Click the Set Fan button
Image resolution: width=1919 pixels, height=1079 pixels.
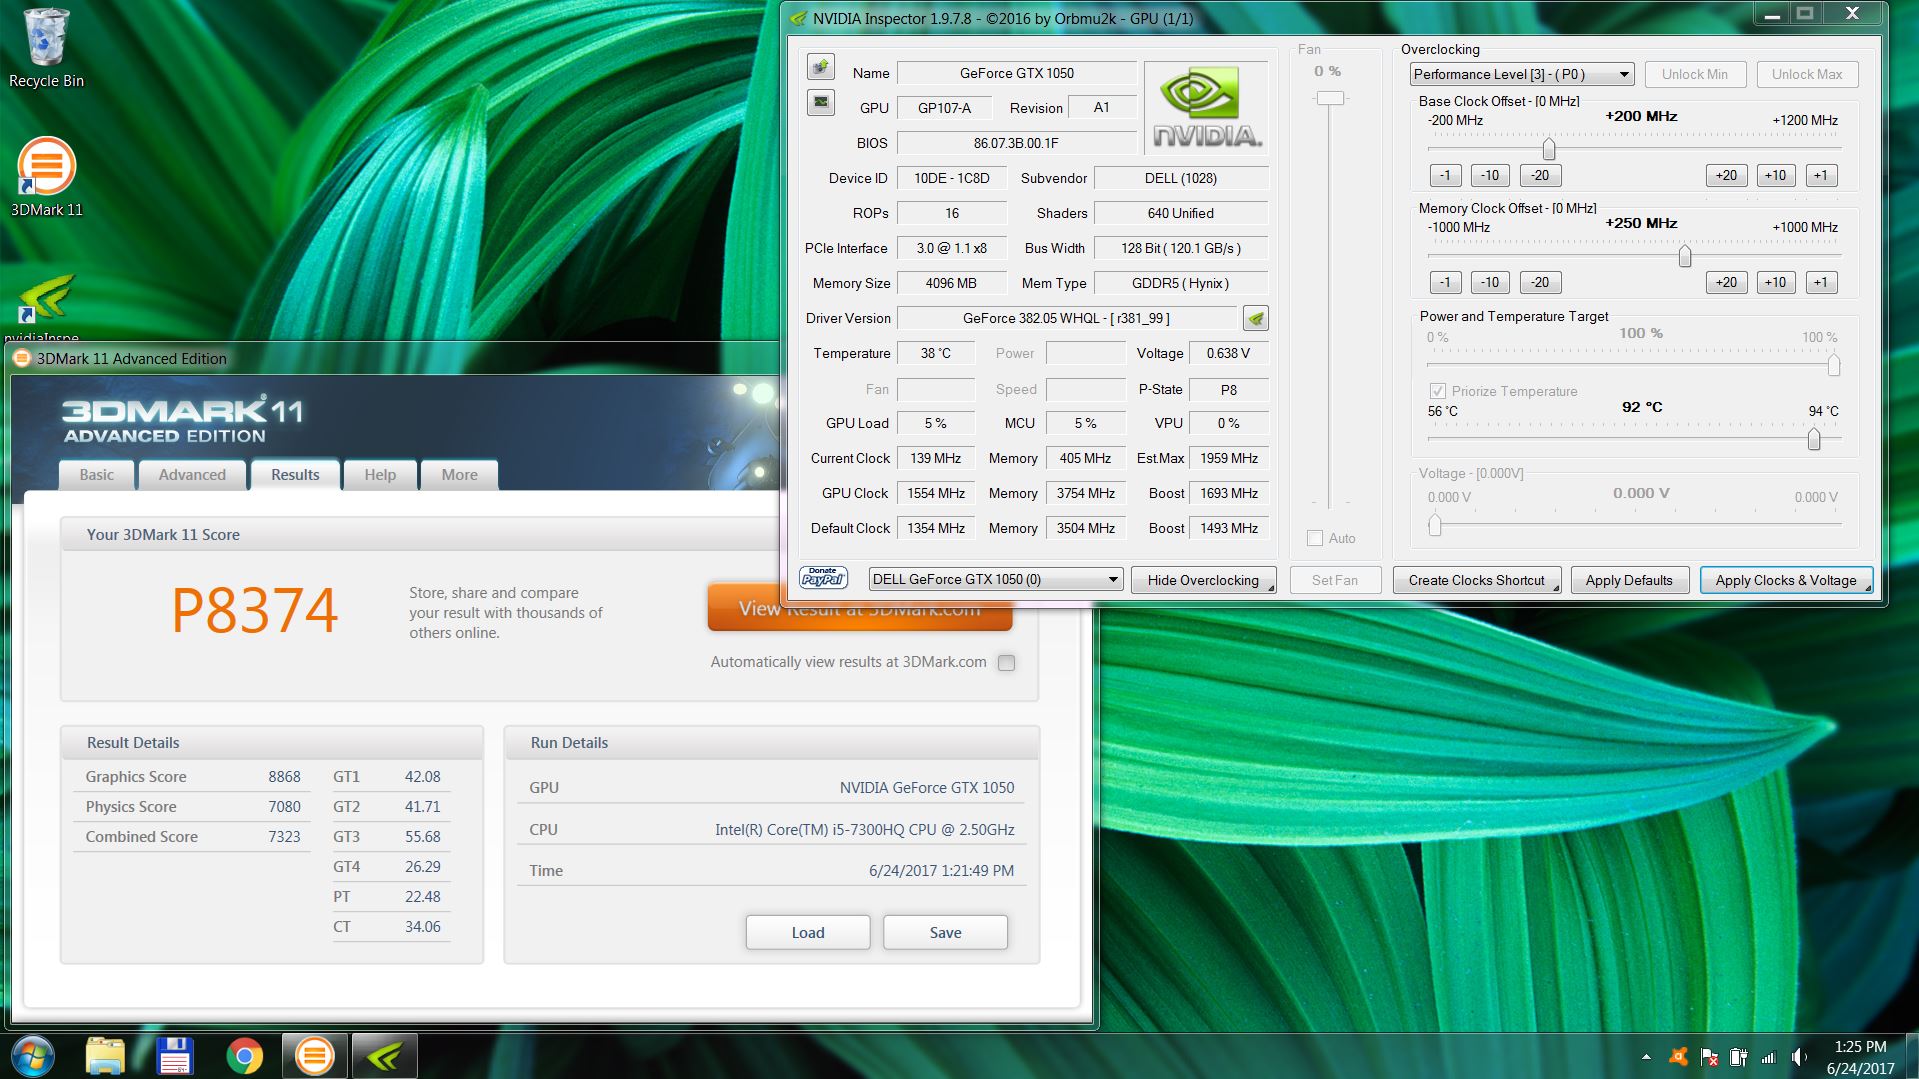pos(1335,580)
